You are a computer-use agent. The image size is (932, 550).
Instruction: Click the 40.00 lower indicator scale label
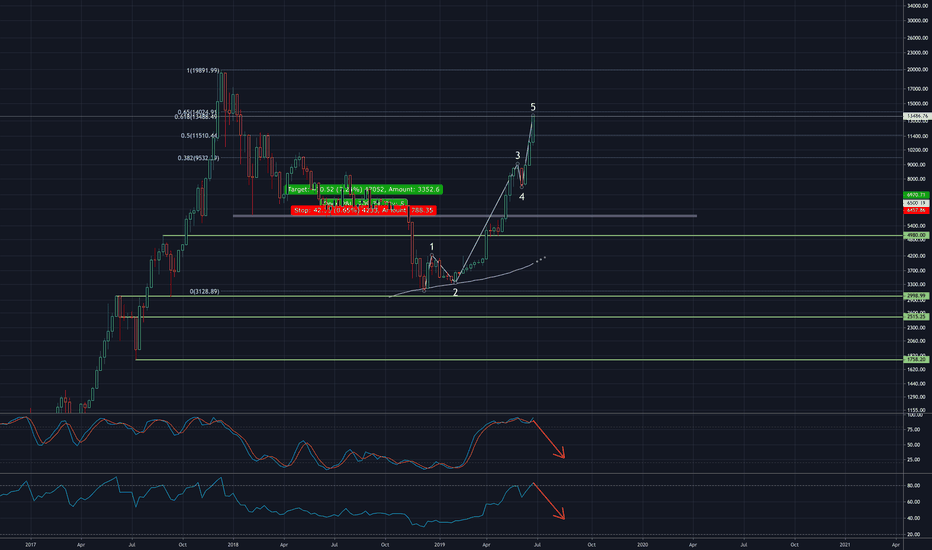(x=913, y=518)
